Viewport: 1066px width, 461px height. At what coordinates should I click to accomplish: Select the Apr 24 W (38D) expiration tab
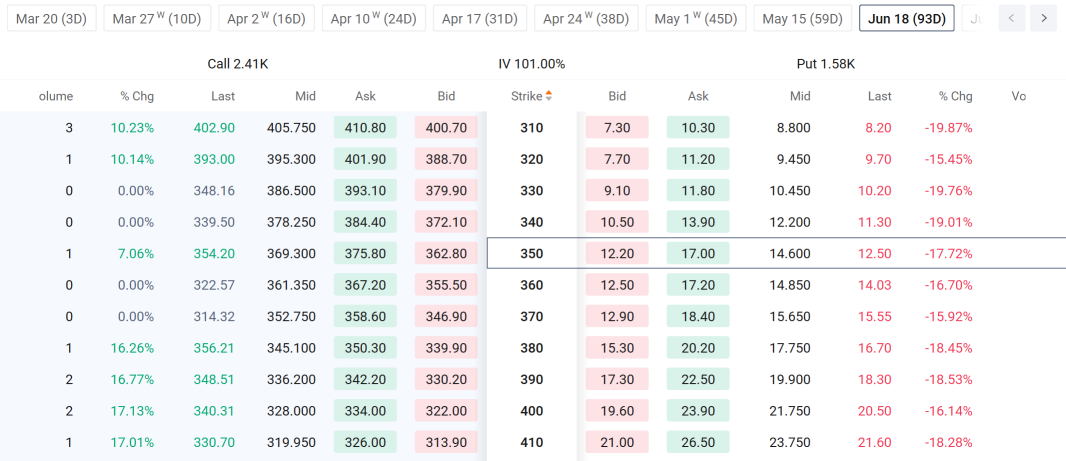pos(586,18)
